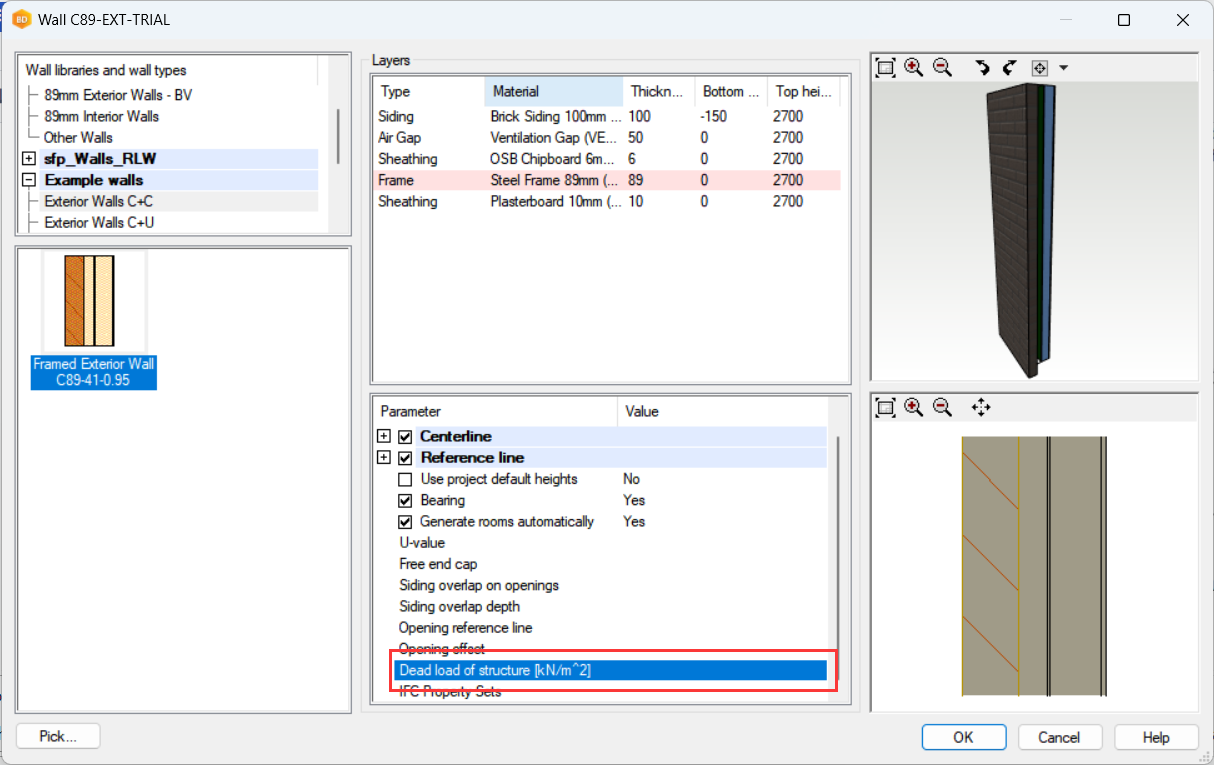Click the Material column header

pyautogui.click(x=553, y=91)
